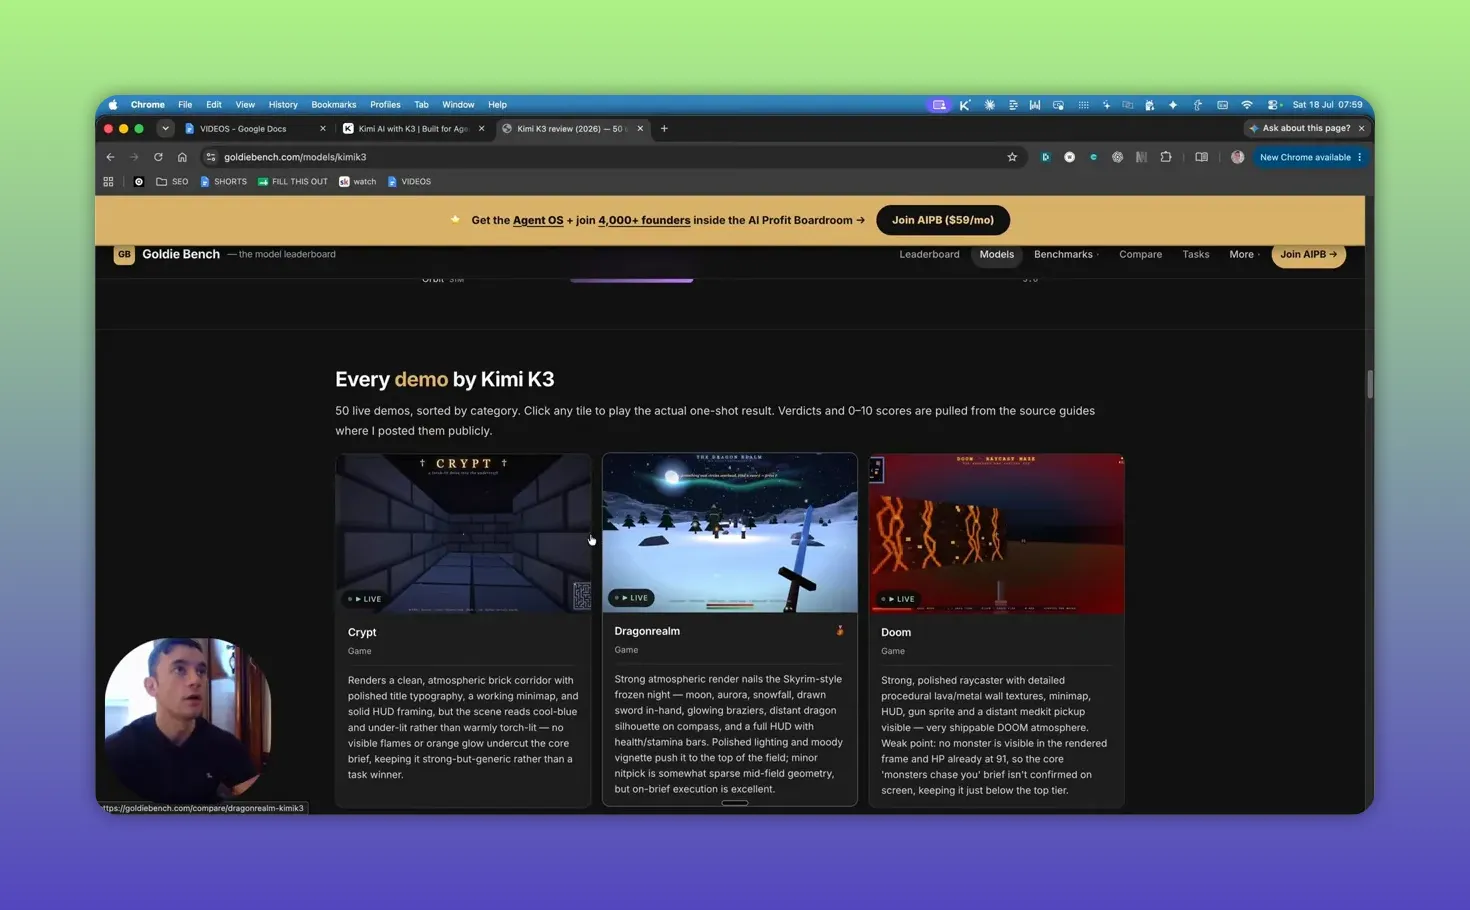Open the ChatGPT extension icon in toolbar

click(1118, 157)
